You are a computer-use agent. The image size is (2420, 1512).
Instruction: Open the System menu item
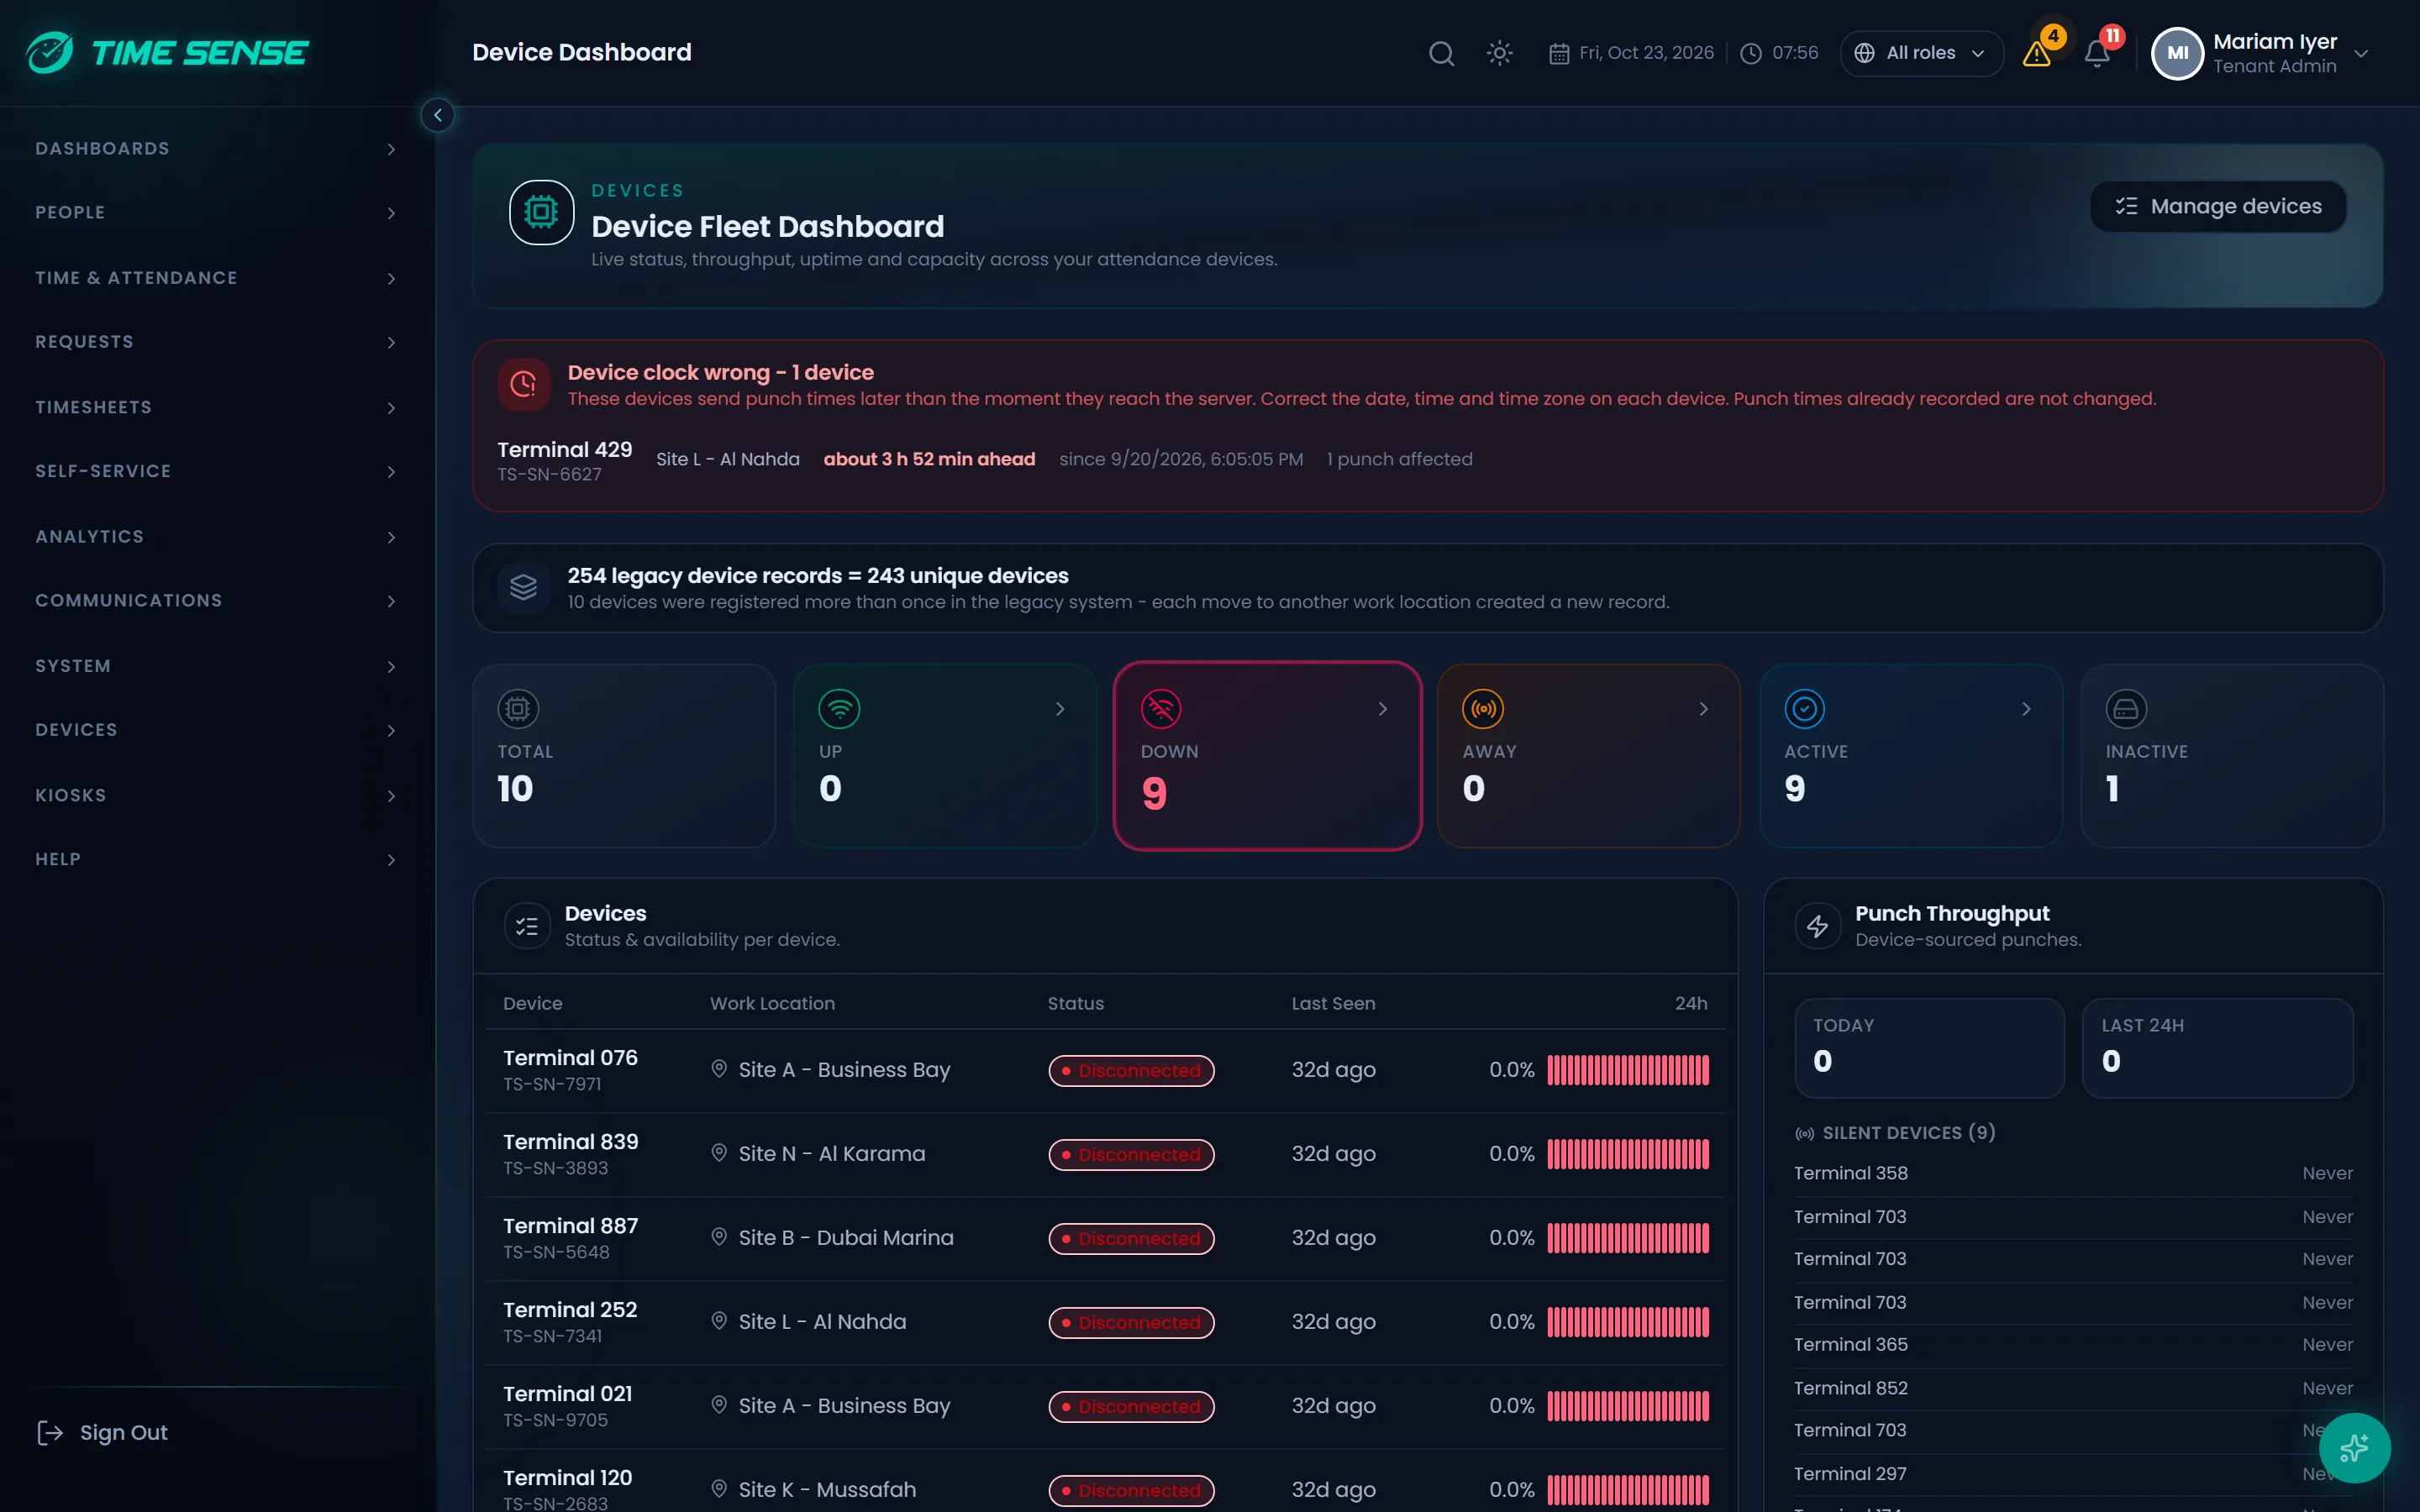[x=217, y=666]
